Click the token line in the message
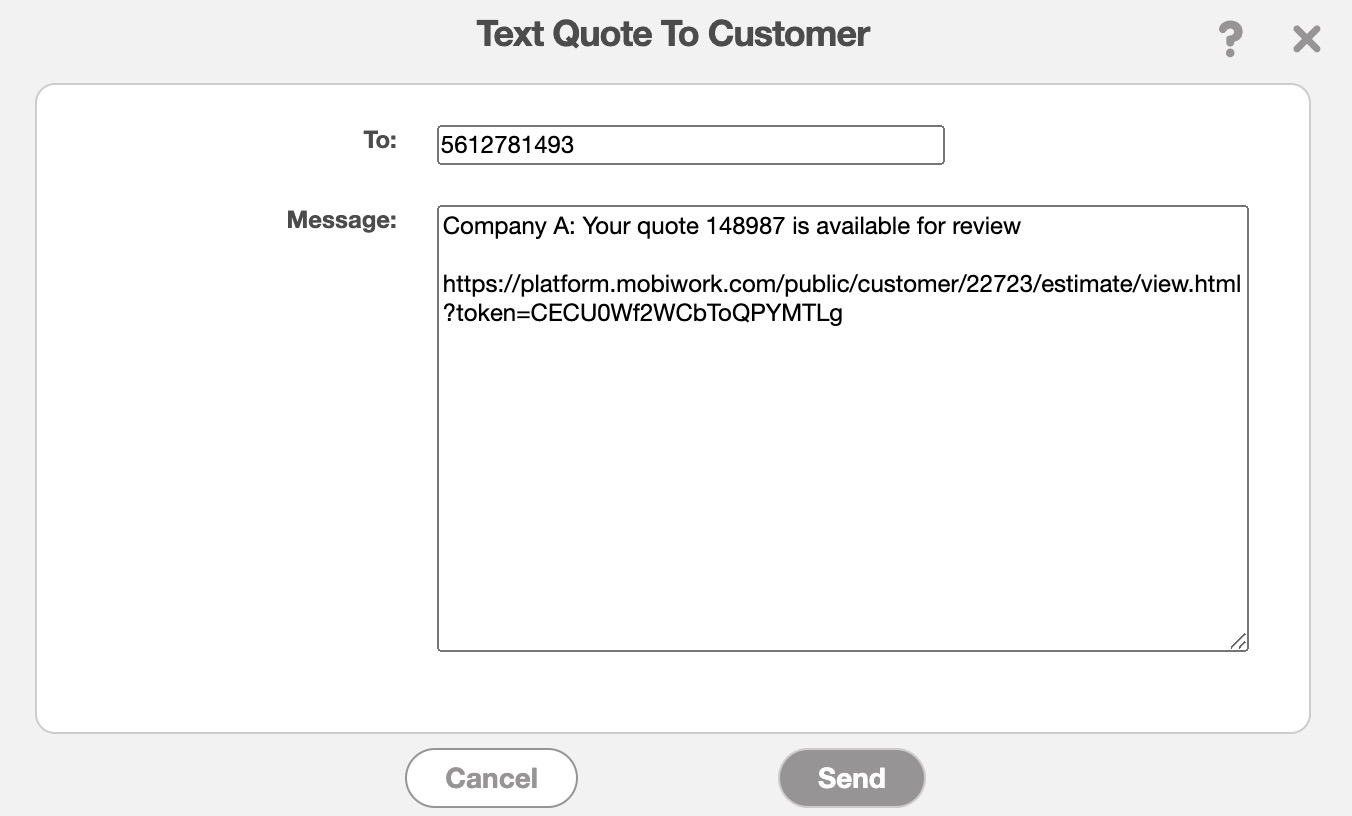 point(643,313)
